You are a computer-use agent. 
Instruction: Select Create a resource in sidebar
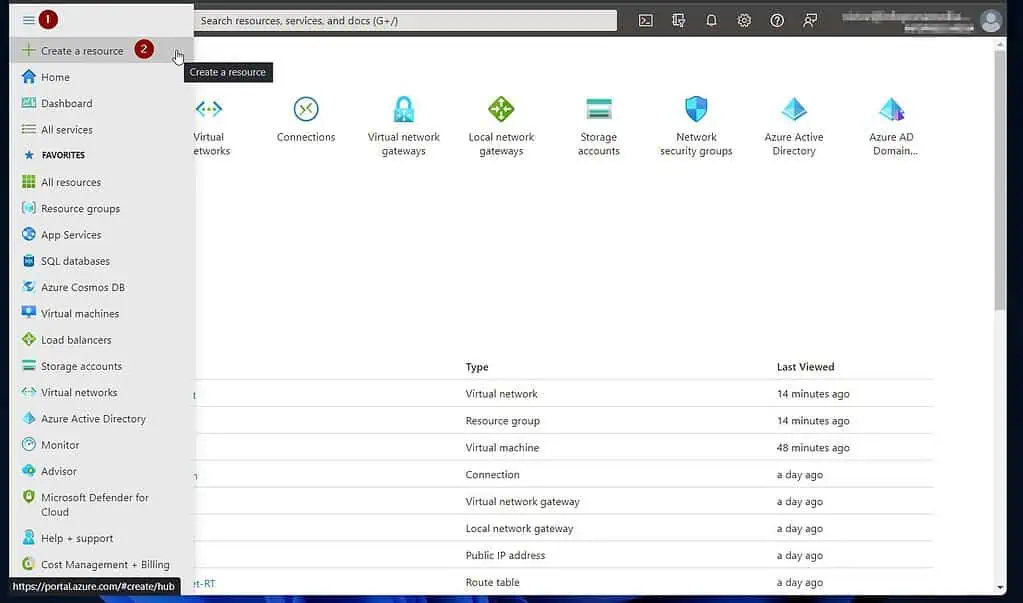(81, 51)
